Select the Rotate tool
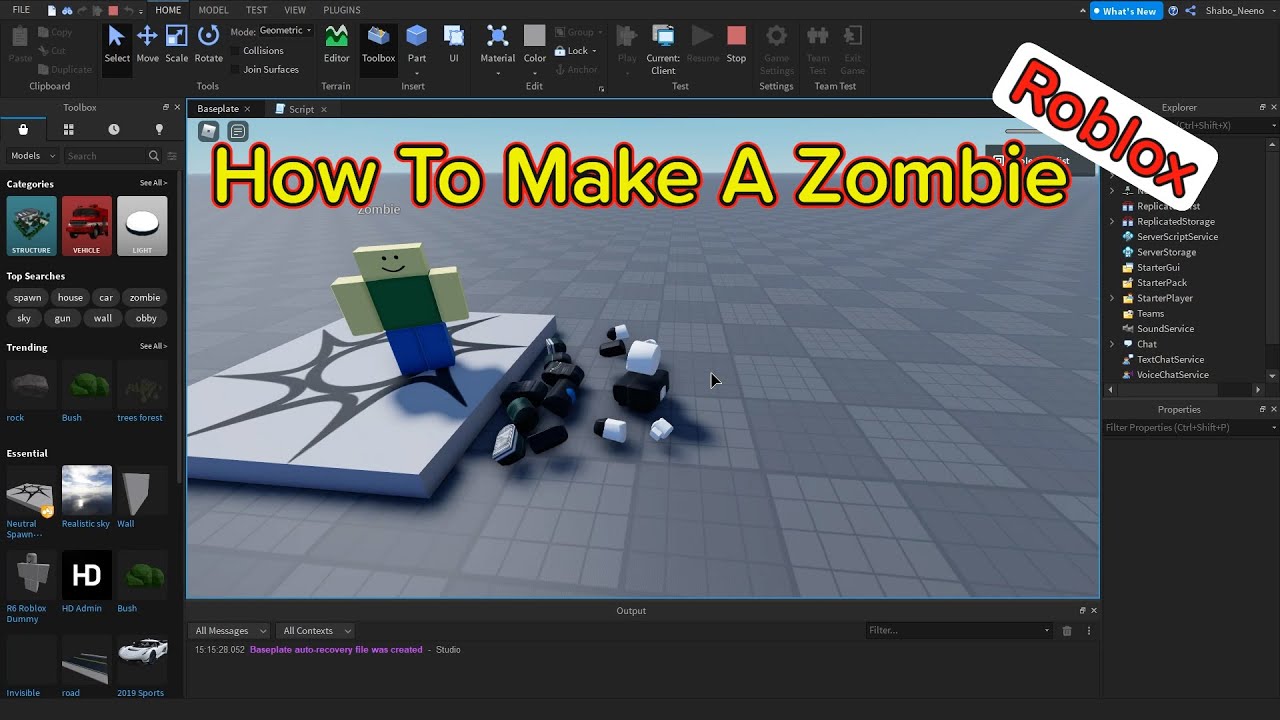This screenshot has height=720, width=1280. point(208,47)
